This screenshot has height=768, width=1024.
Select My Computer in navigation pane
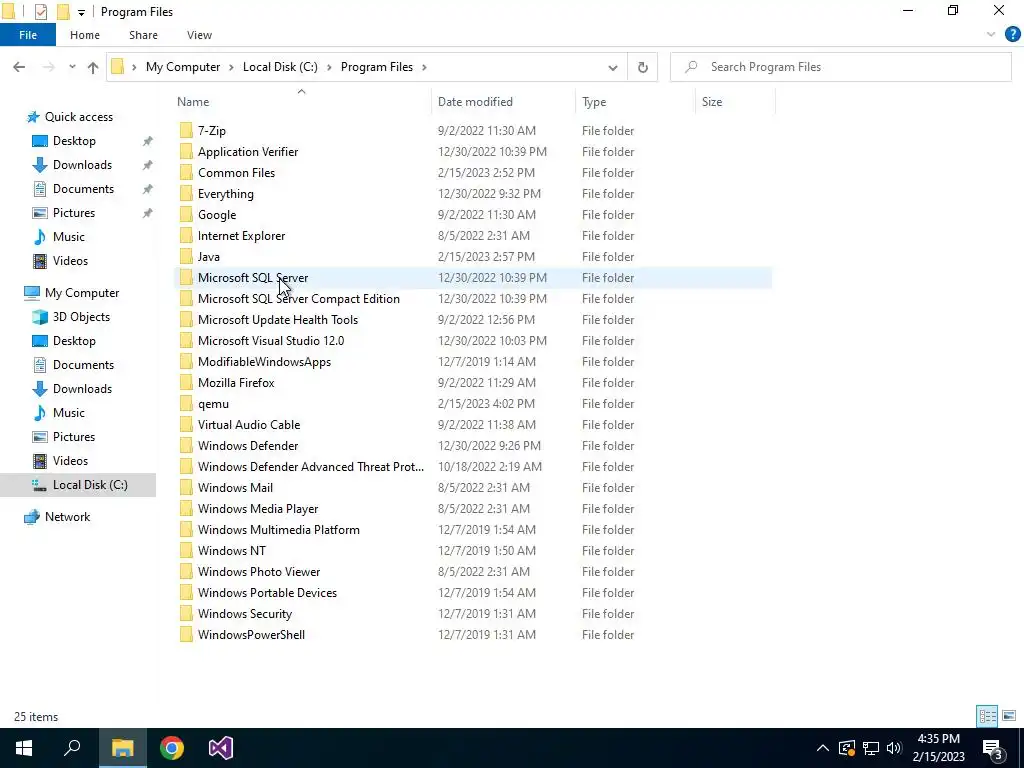point(82,293)
